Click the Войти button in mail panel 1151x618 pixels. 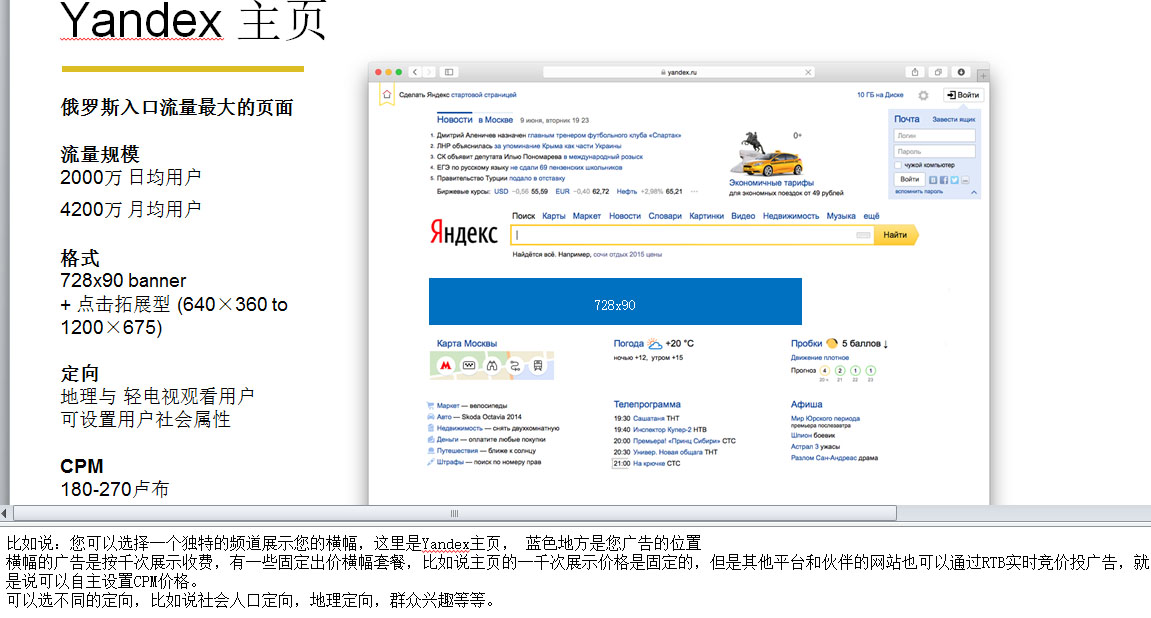click(909, 180)
